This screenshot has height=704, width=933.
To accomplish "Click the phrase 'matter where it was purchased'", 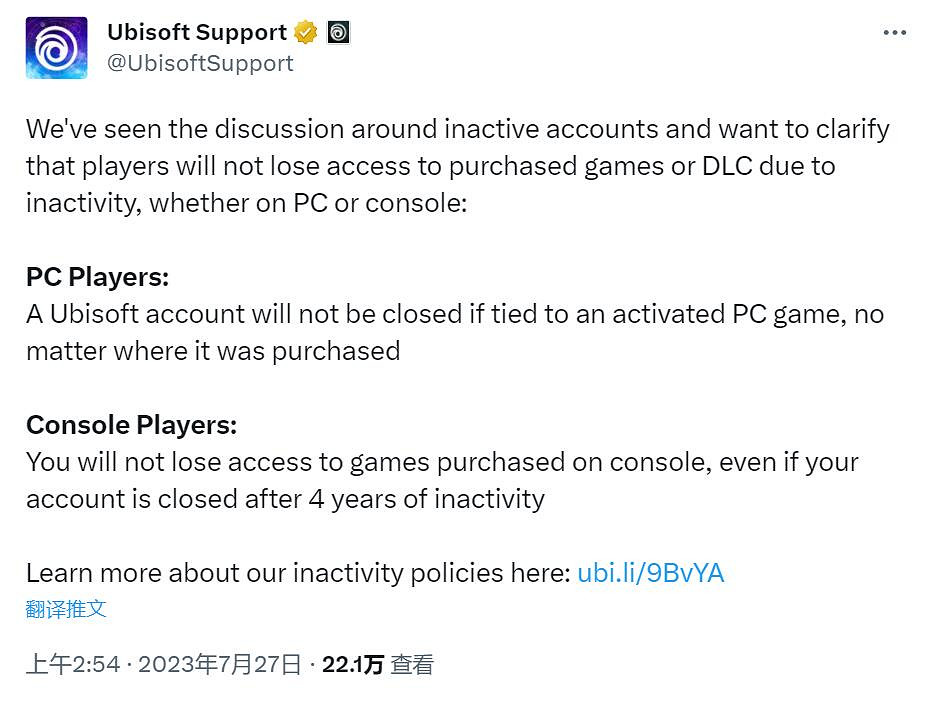I will (x=213, y=351).
